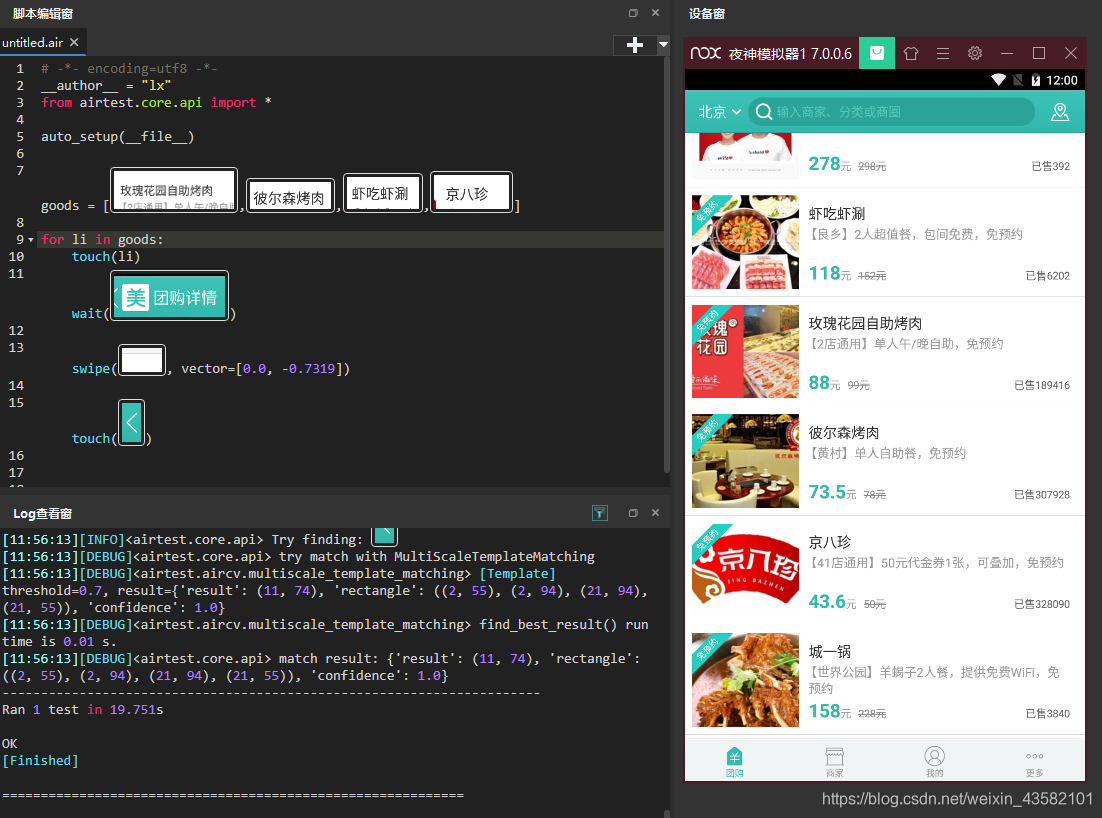Click the 158元 price of 城一锅
Viewport: 1102px width, 818px height.
[829, 711]
